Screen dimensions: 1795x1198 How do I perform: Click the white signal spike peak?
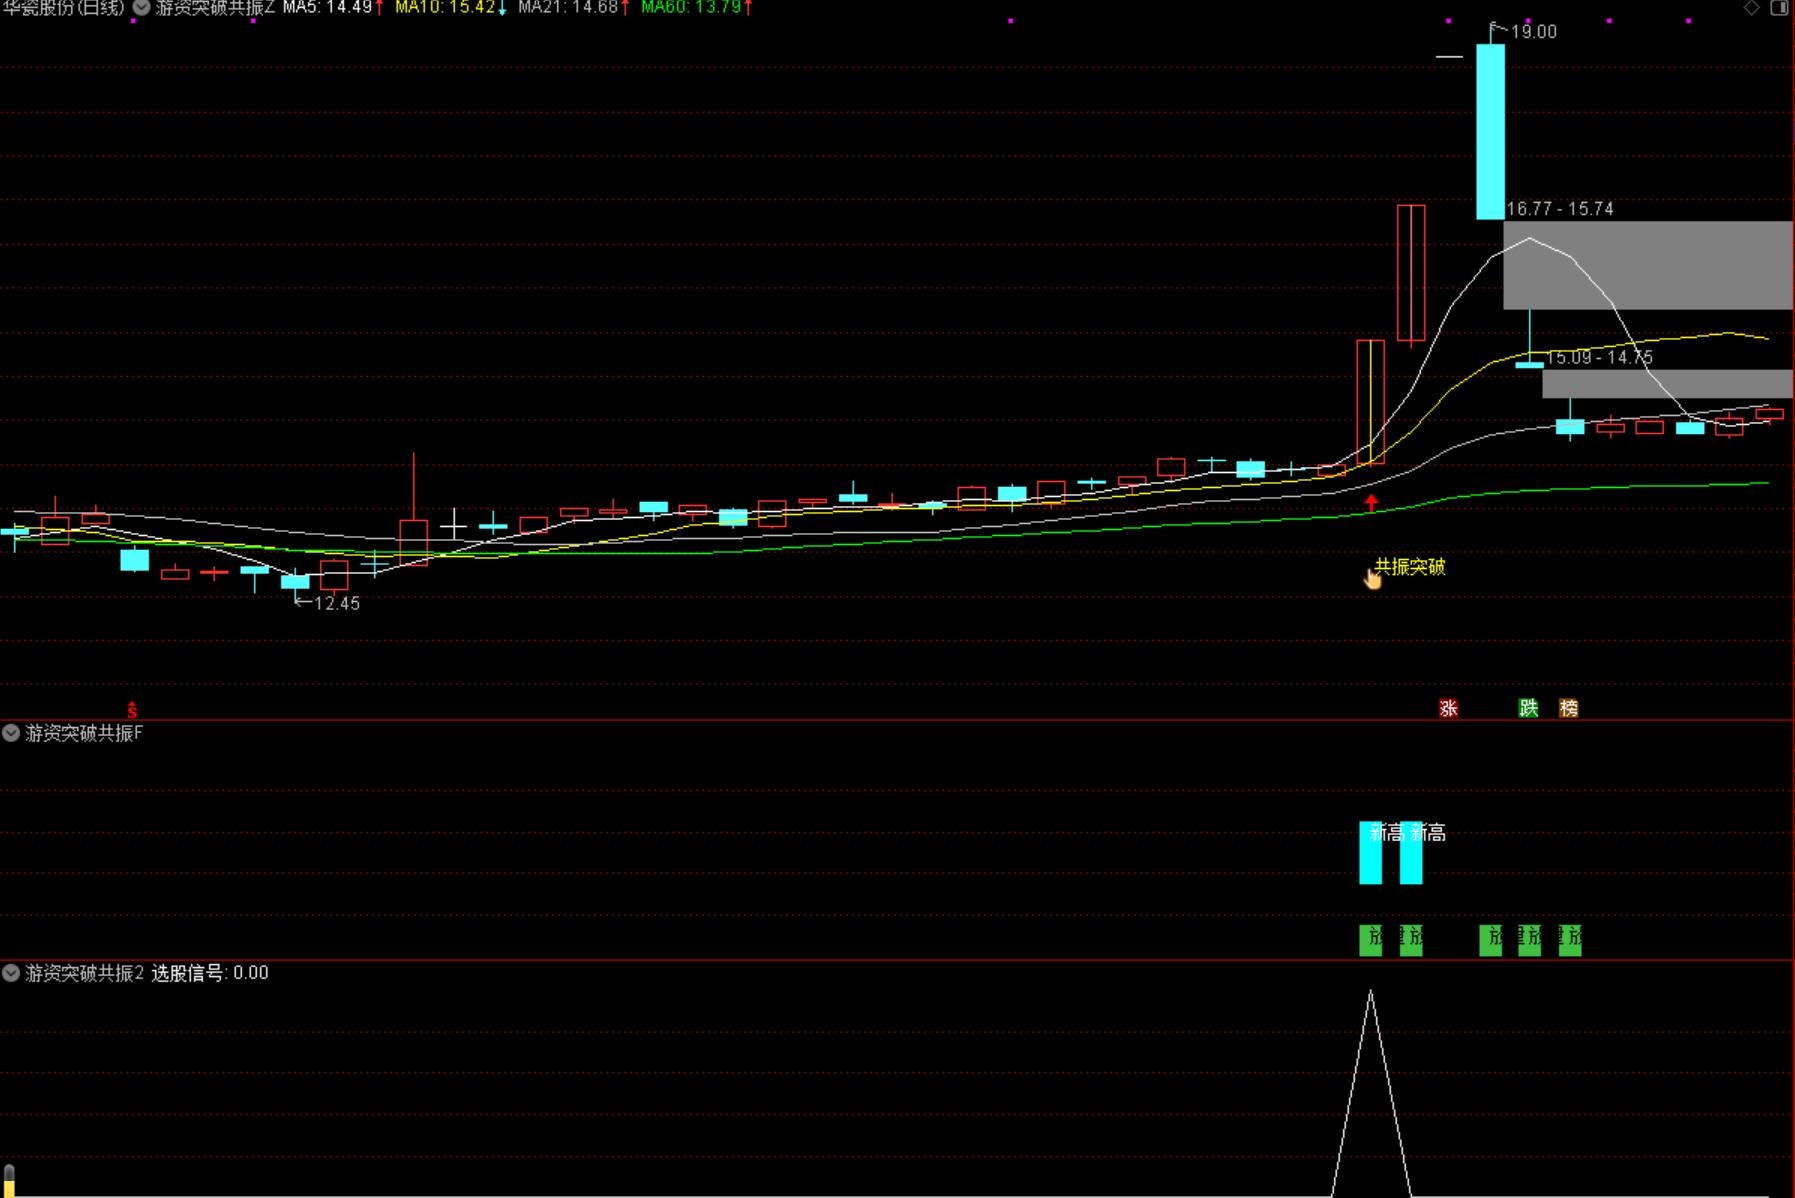(x=1370, y=992)
